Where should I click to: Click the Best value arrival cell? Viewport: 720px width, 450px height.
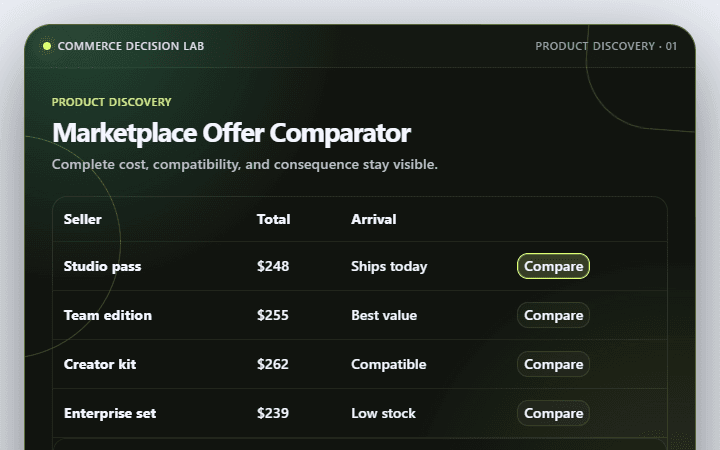(x=384, y=315)
